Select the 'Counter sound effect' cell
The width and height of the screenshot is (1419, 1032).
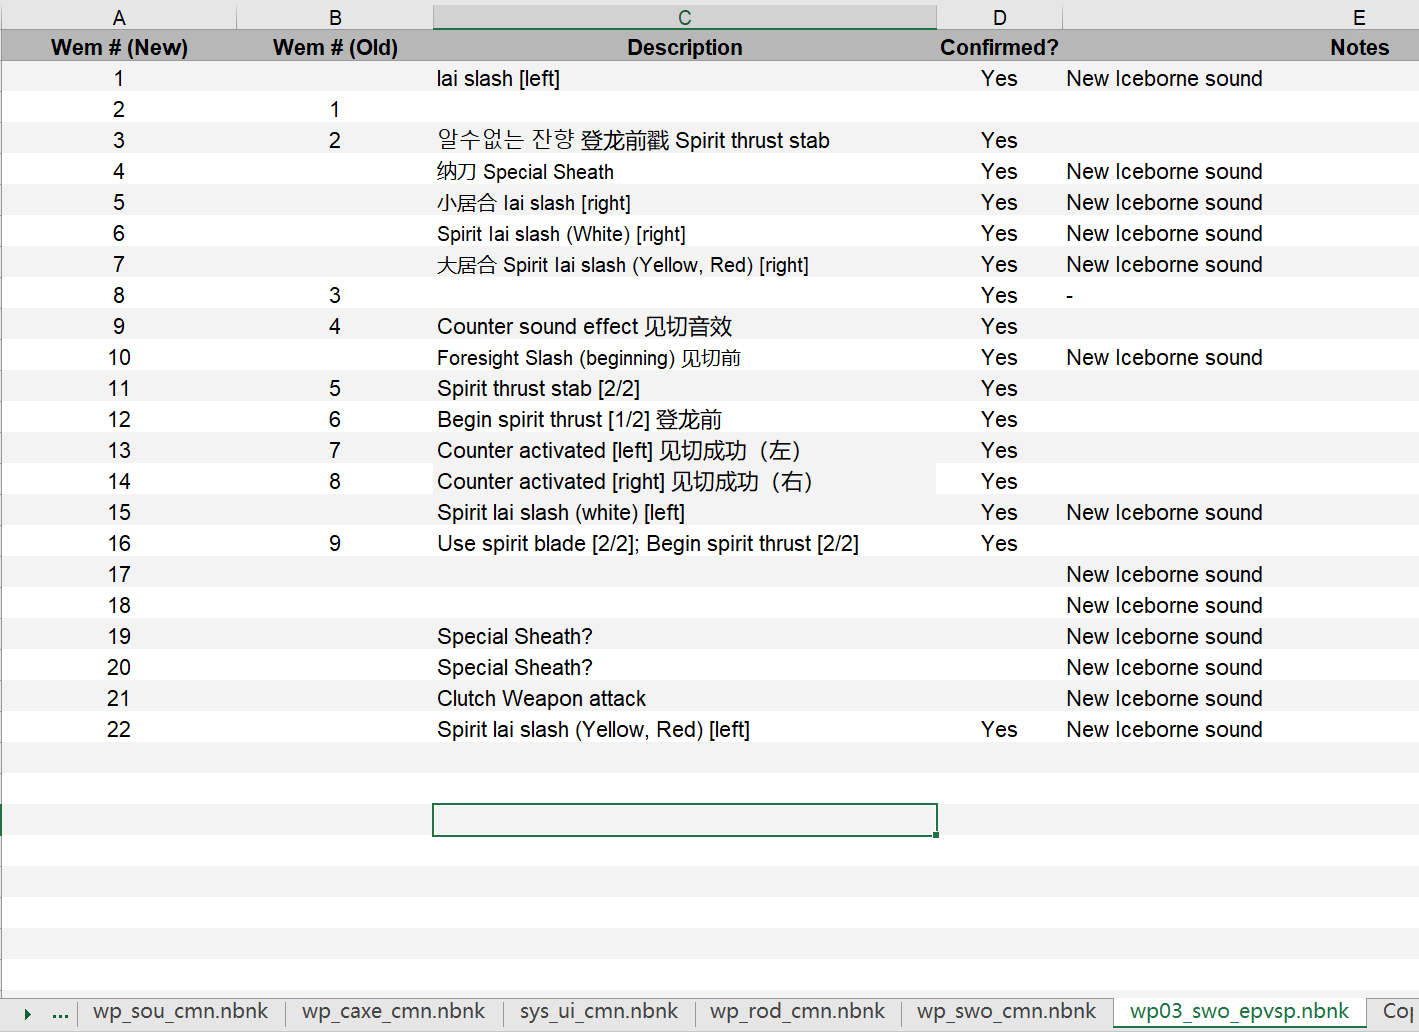(x=684, y=326)
